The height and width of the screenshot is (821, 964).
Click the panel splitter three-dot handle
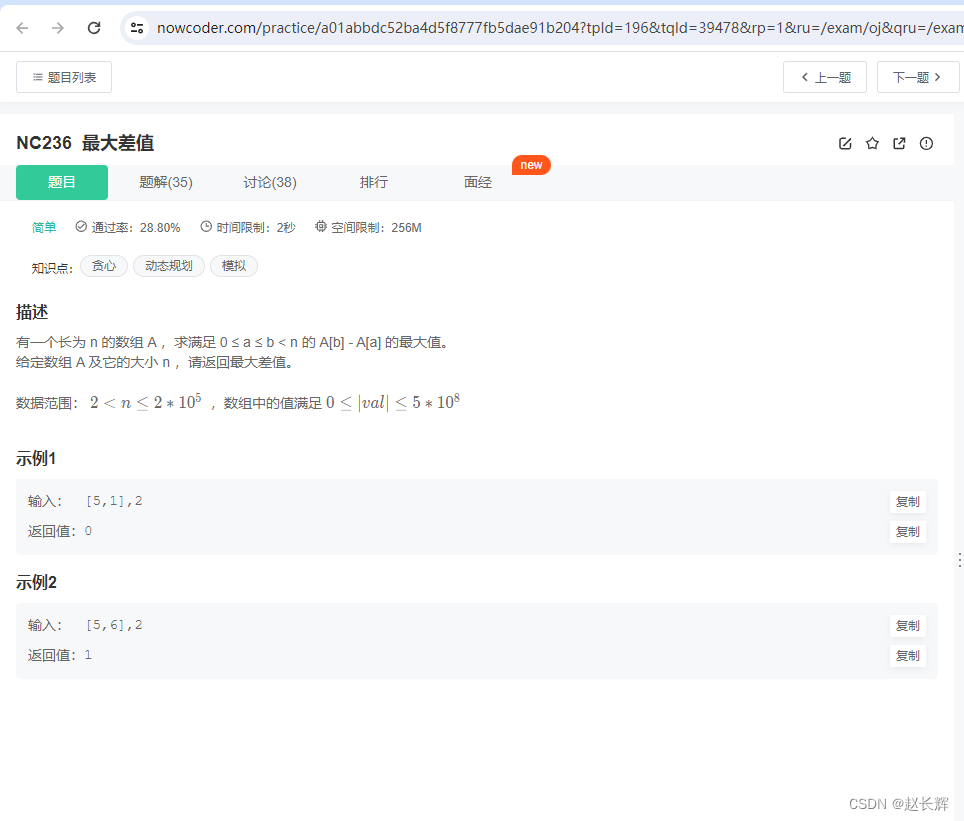(959, 560)
